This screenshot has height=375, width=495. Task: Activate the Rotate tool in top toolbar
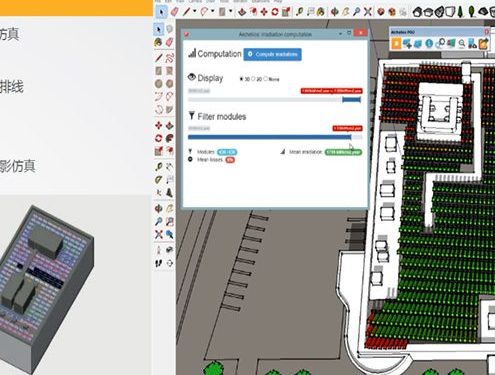click(x=275, y=12)
